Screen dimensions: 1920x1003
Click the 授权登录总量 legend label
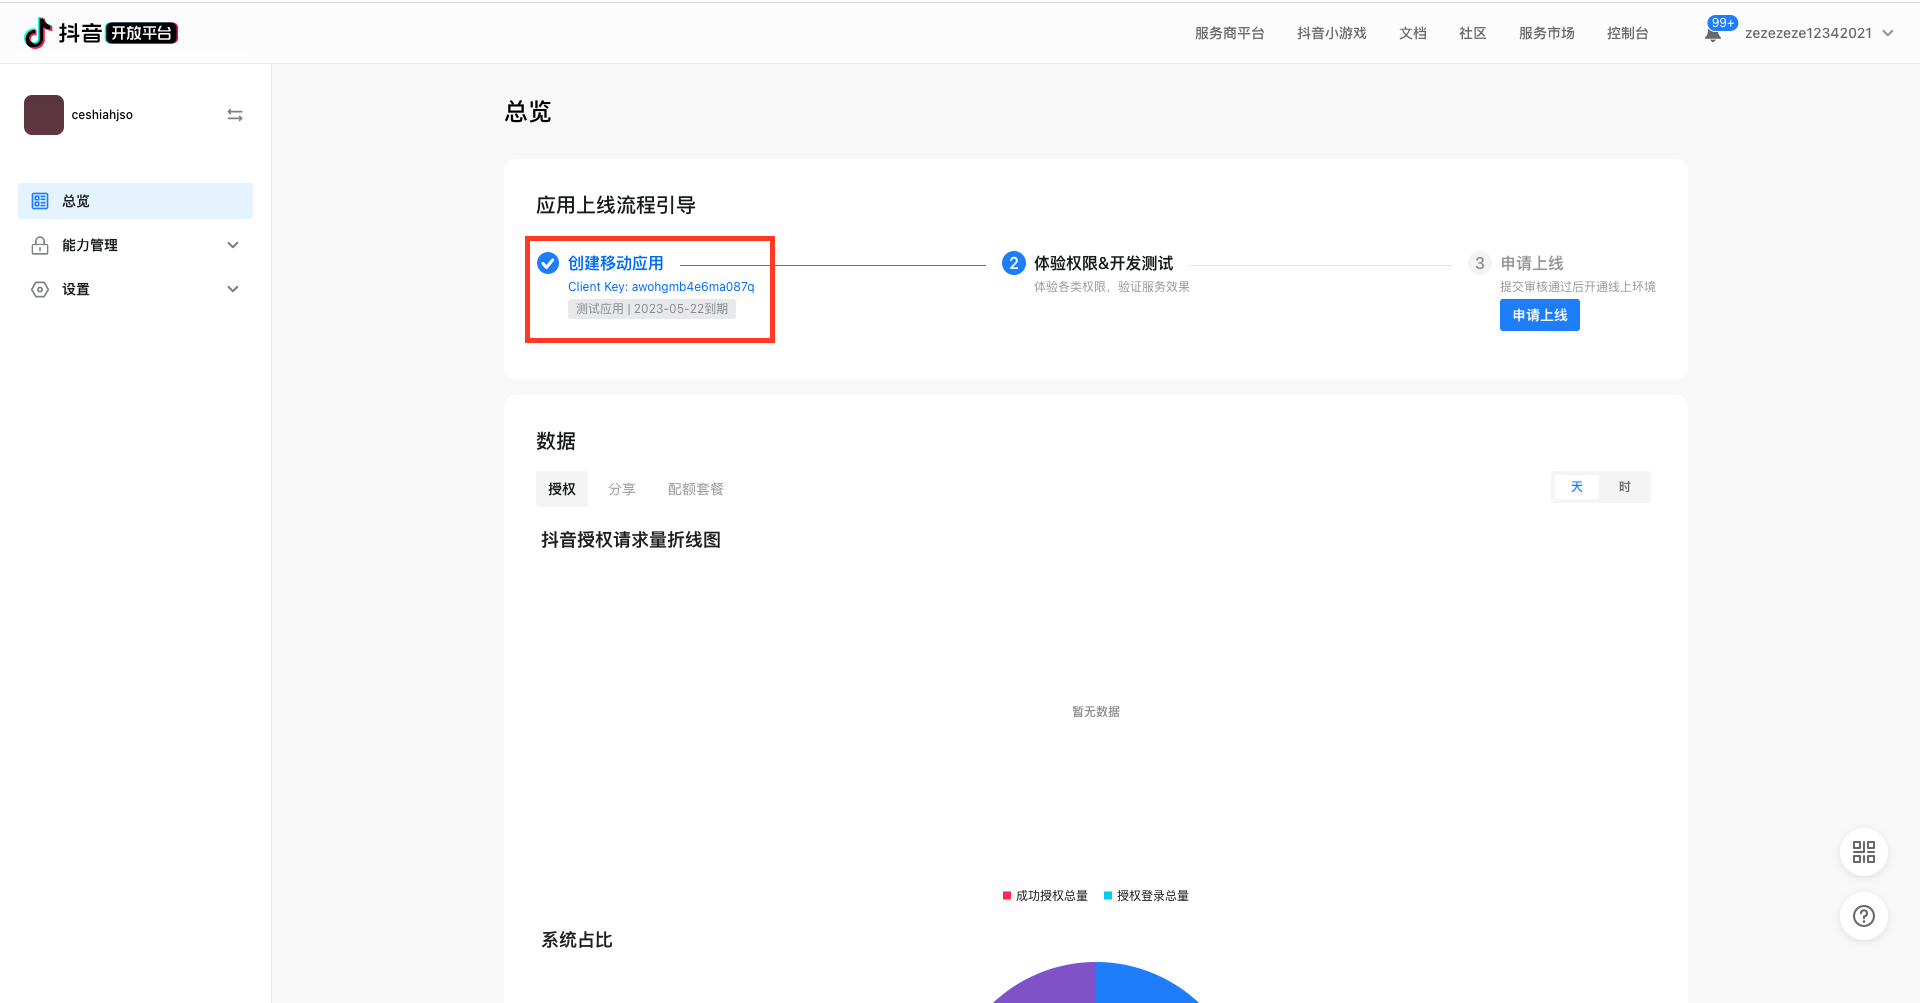click(1153, 896)
